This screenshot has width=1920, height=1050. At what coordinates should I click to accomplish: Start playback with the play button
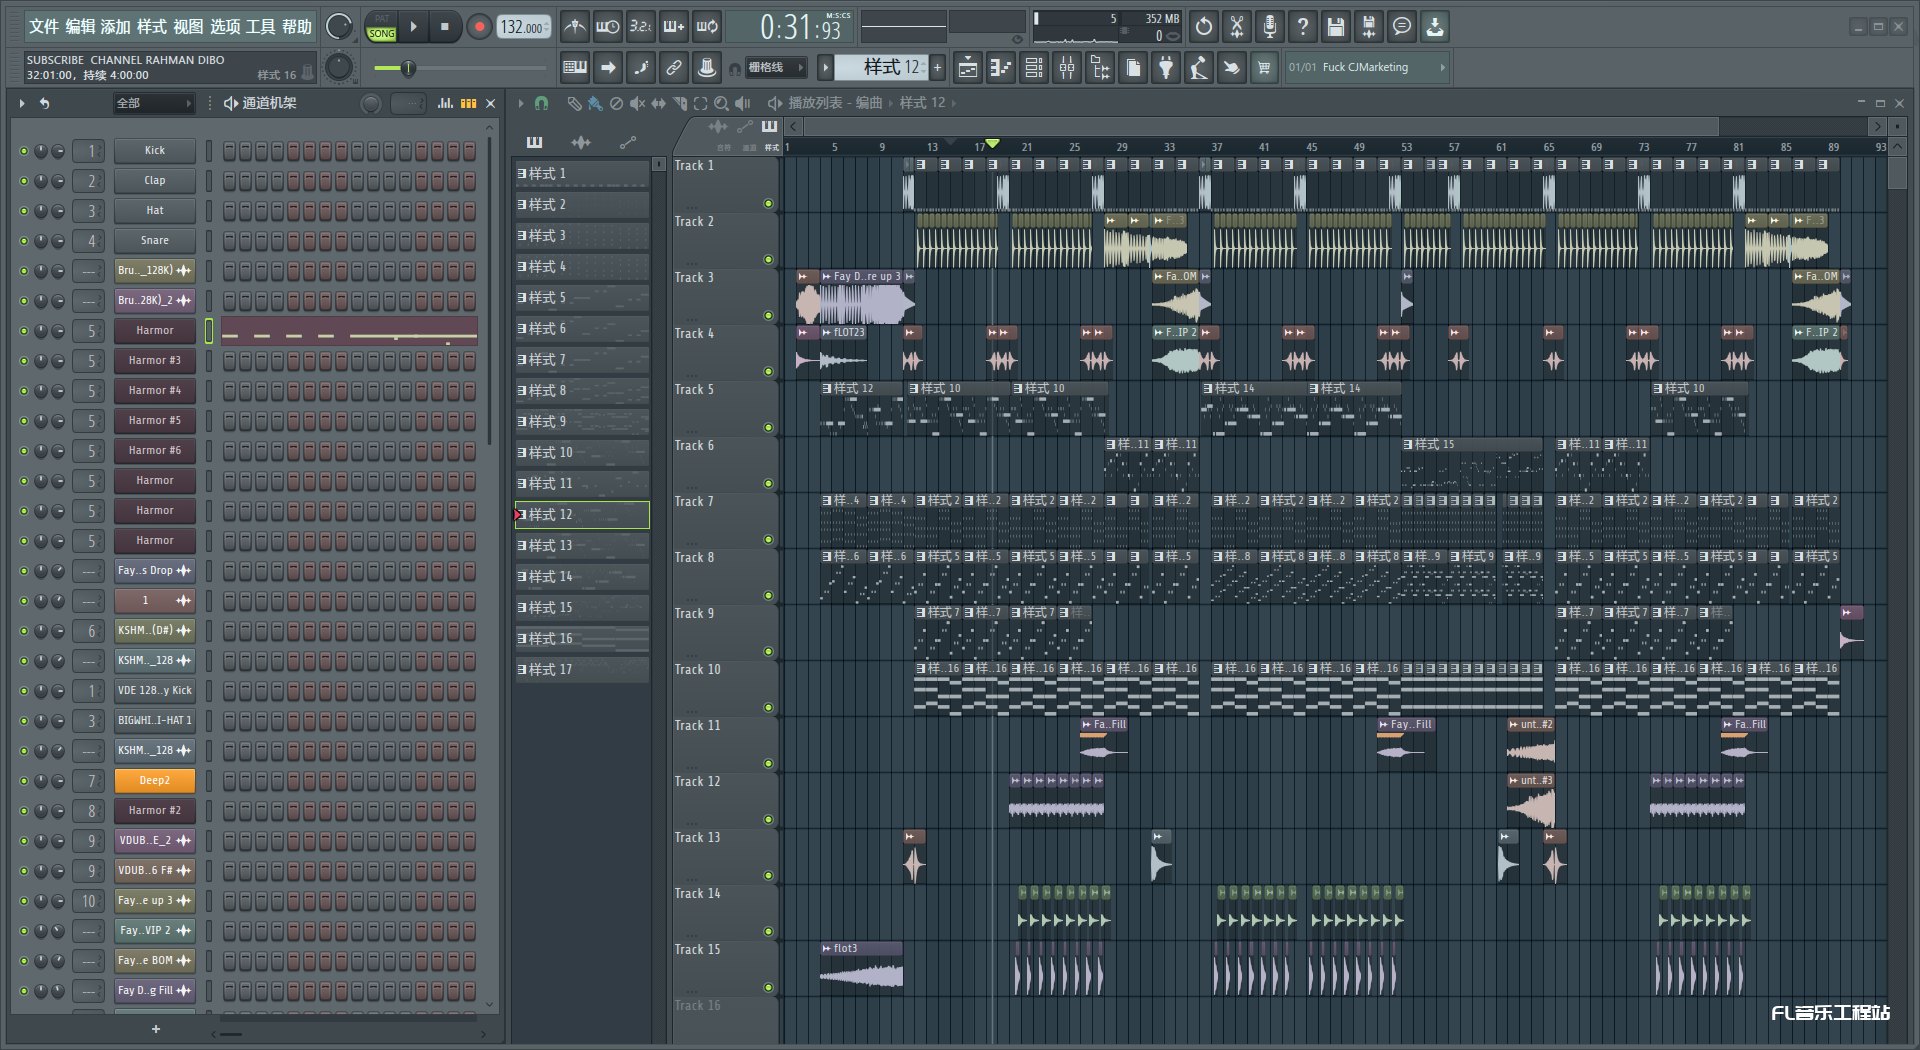pyautogui.click(x=413, y=27)
